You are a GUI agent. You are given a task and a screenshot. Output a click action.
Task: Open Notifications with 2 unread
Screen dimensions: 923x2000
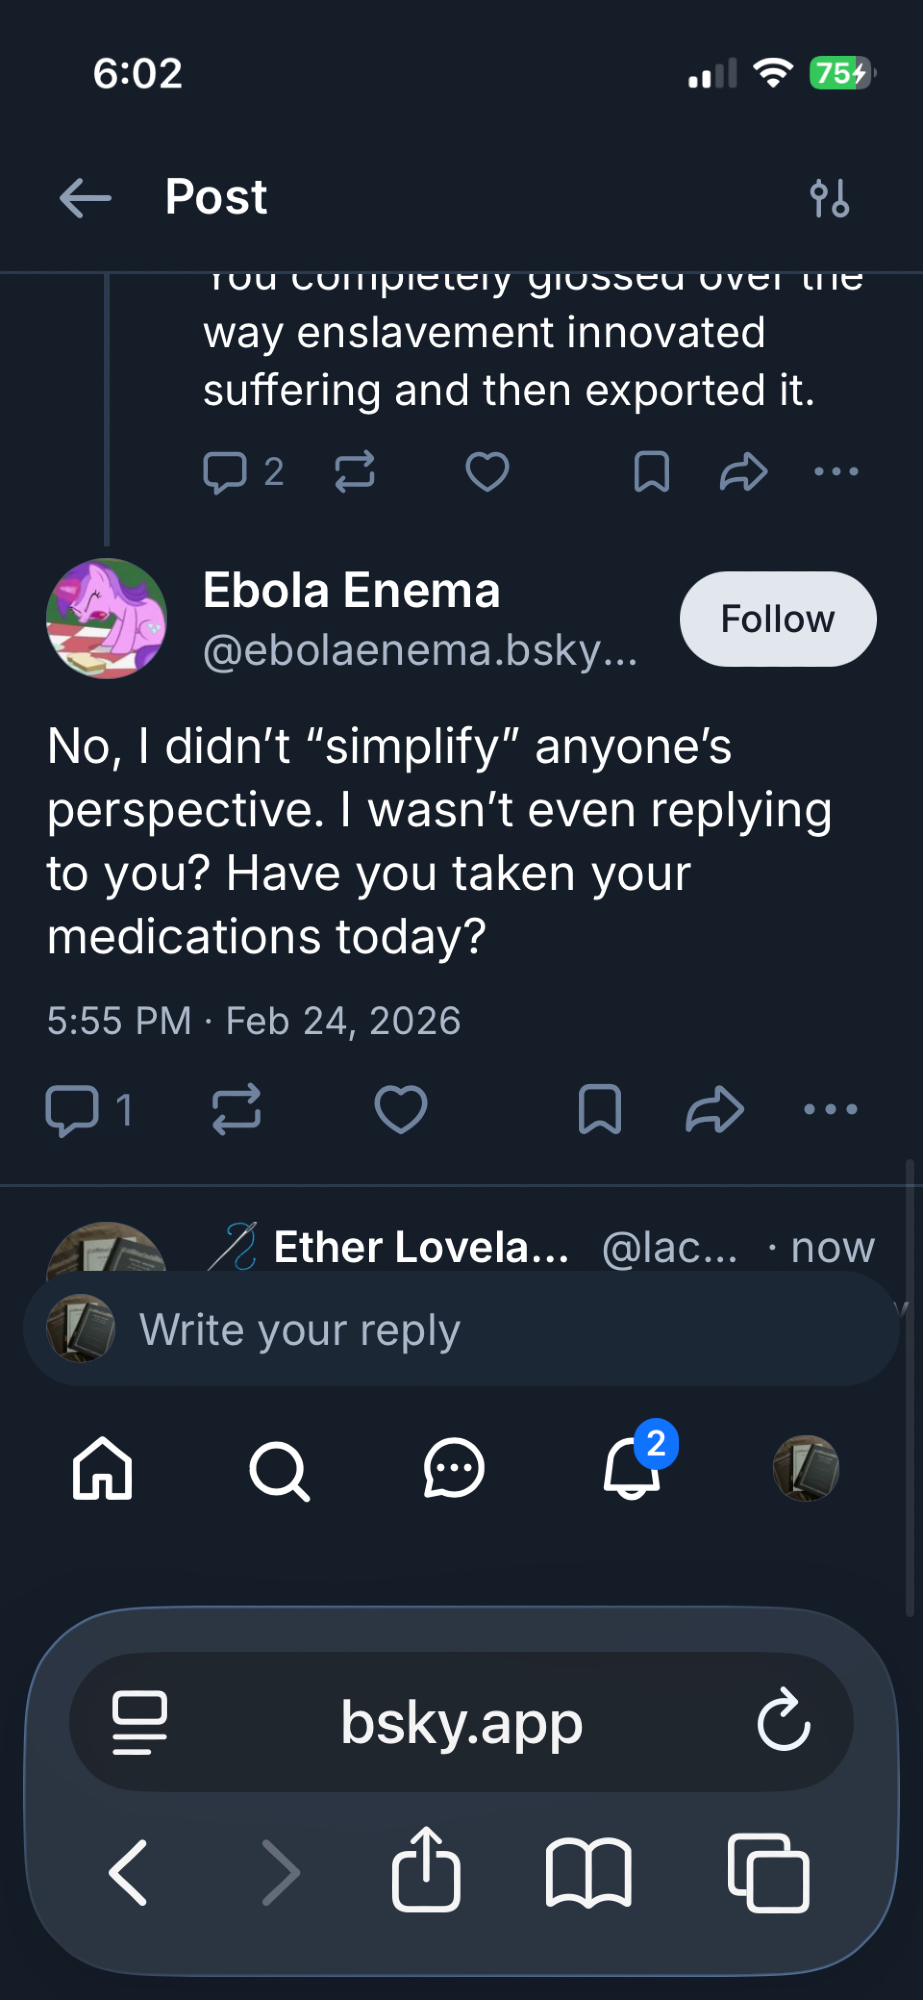click(x=632, y=1468)
